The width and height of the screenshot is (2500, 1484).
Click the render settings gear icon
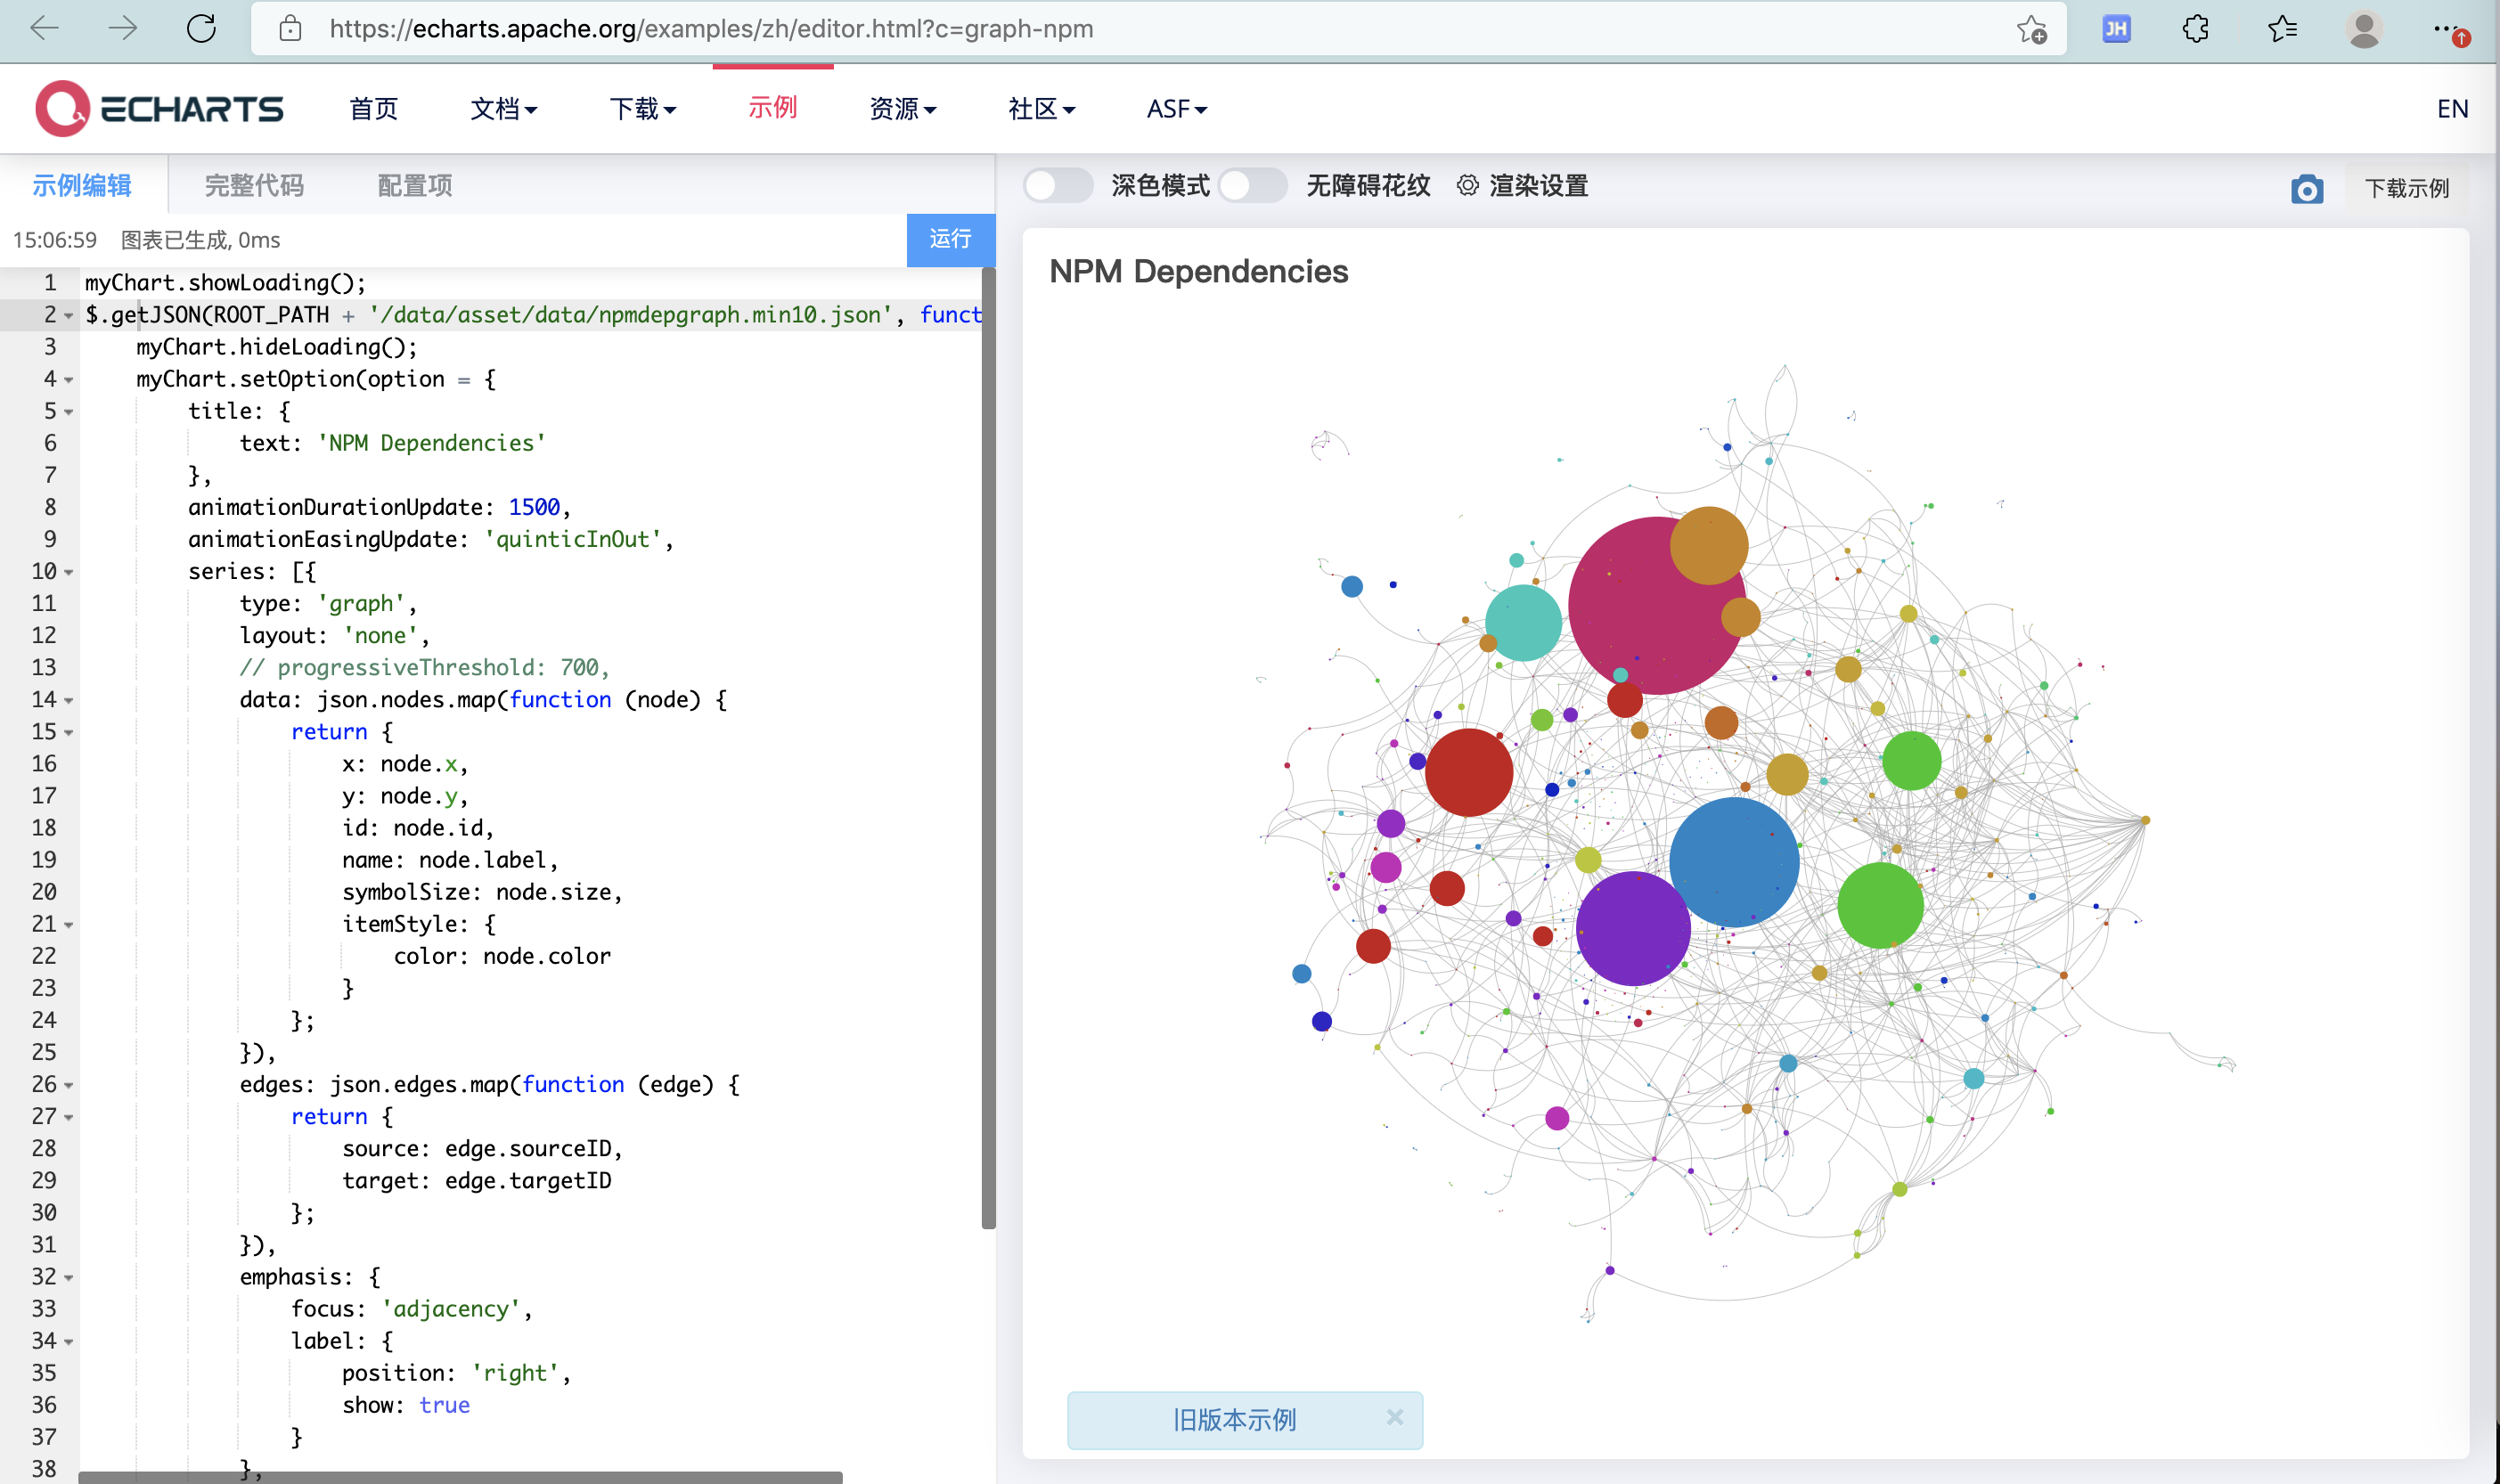(1467, 185)
